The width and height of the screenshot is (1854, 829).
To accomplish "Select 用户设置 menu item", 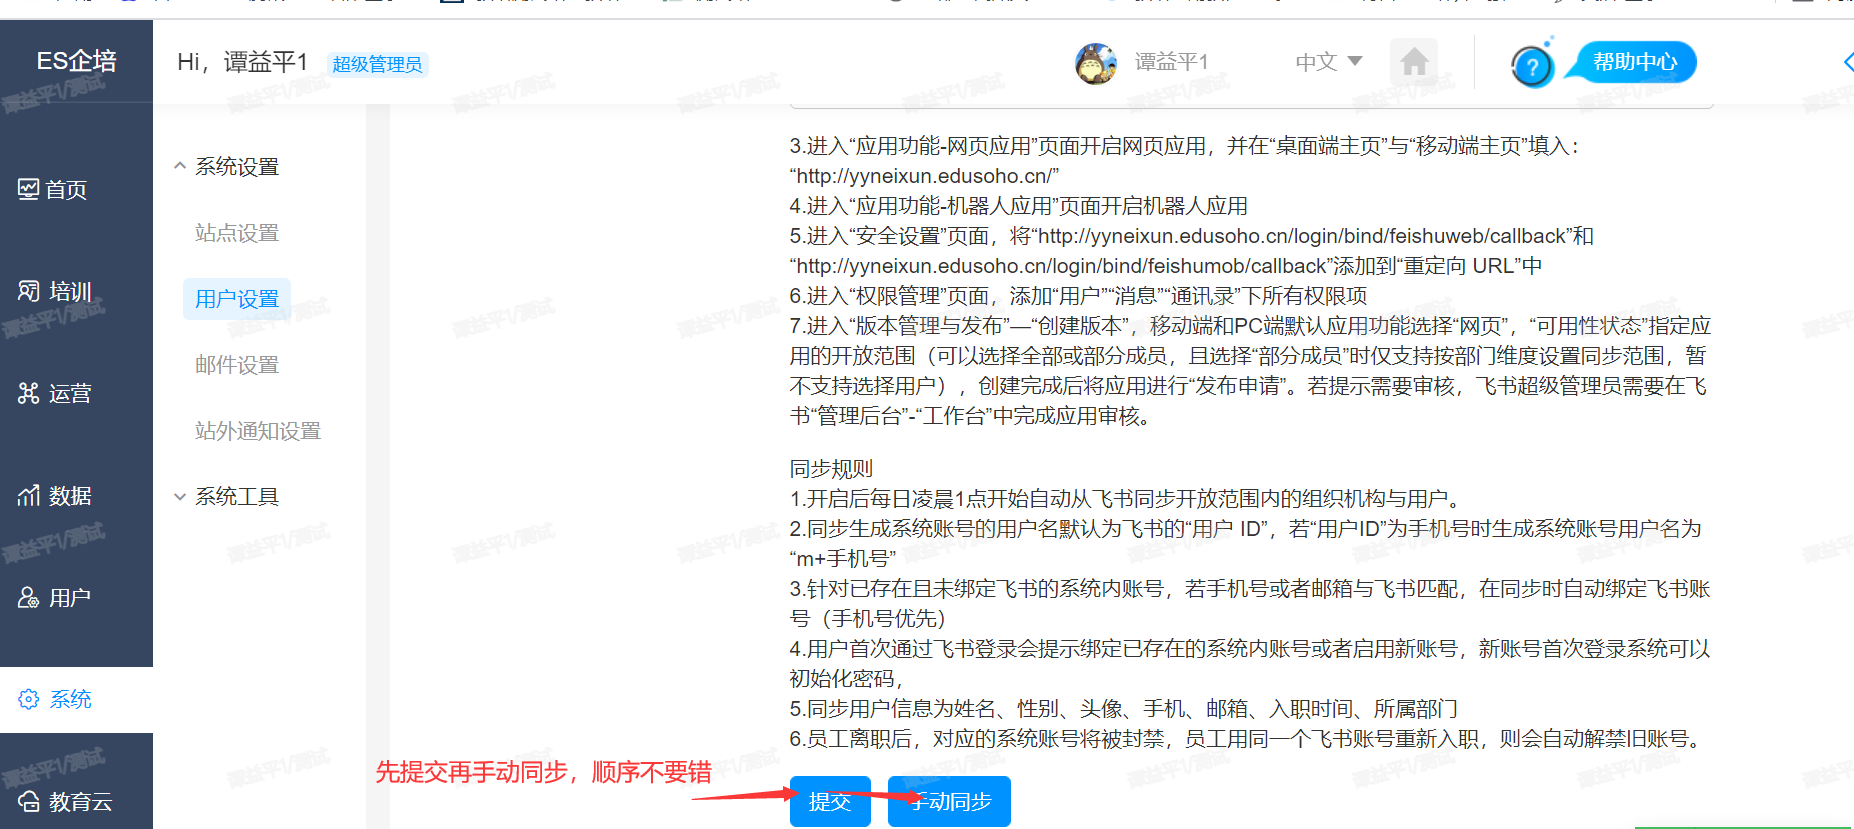I will coord(237,299).
